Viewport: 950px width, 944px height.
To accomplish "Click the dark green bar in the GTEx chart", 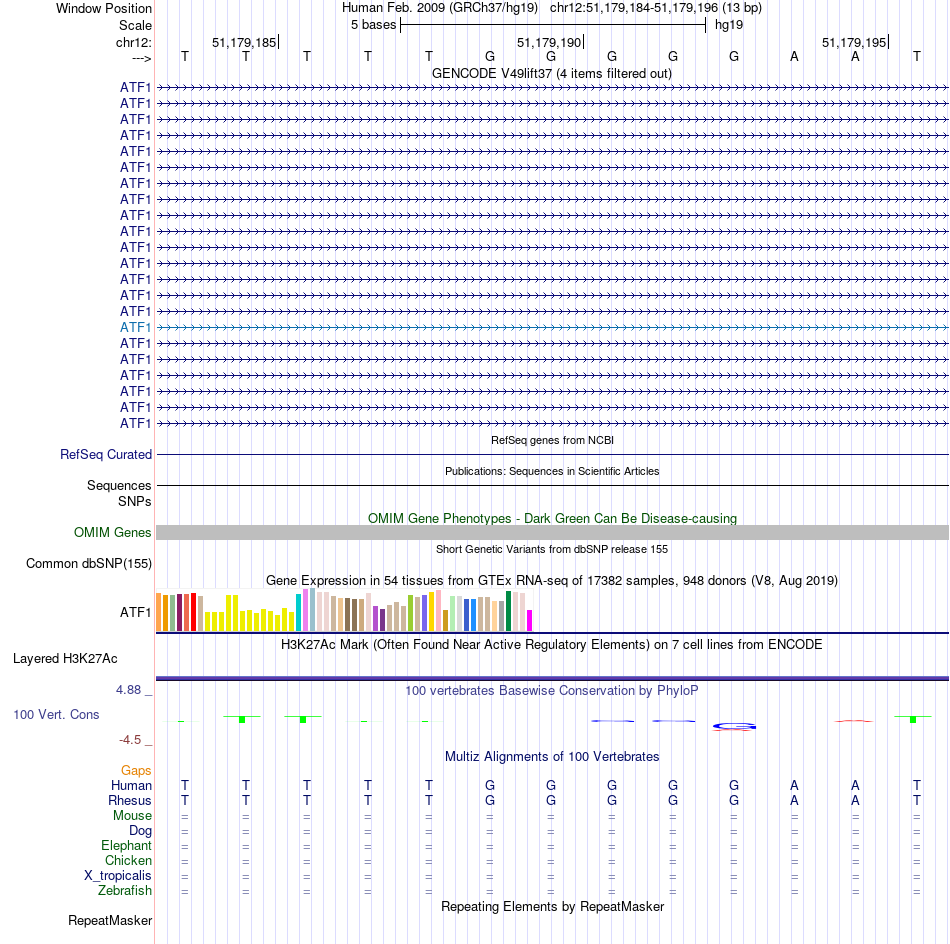I will [x=508, y=611].
